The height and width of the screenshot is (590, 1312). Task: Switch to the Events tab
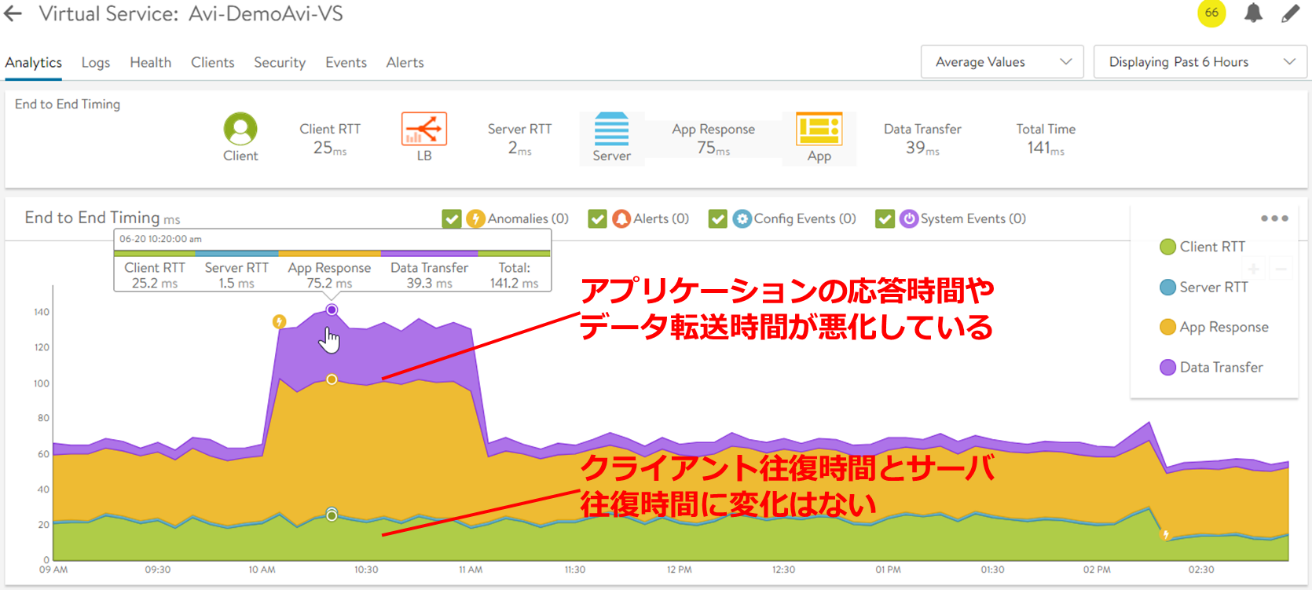click(346, 62)
